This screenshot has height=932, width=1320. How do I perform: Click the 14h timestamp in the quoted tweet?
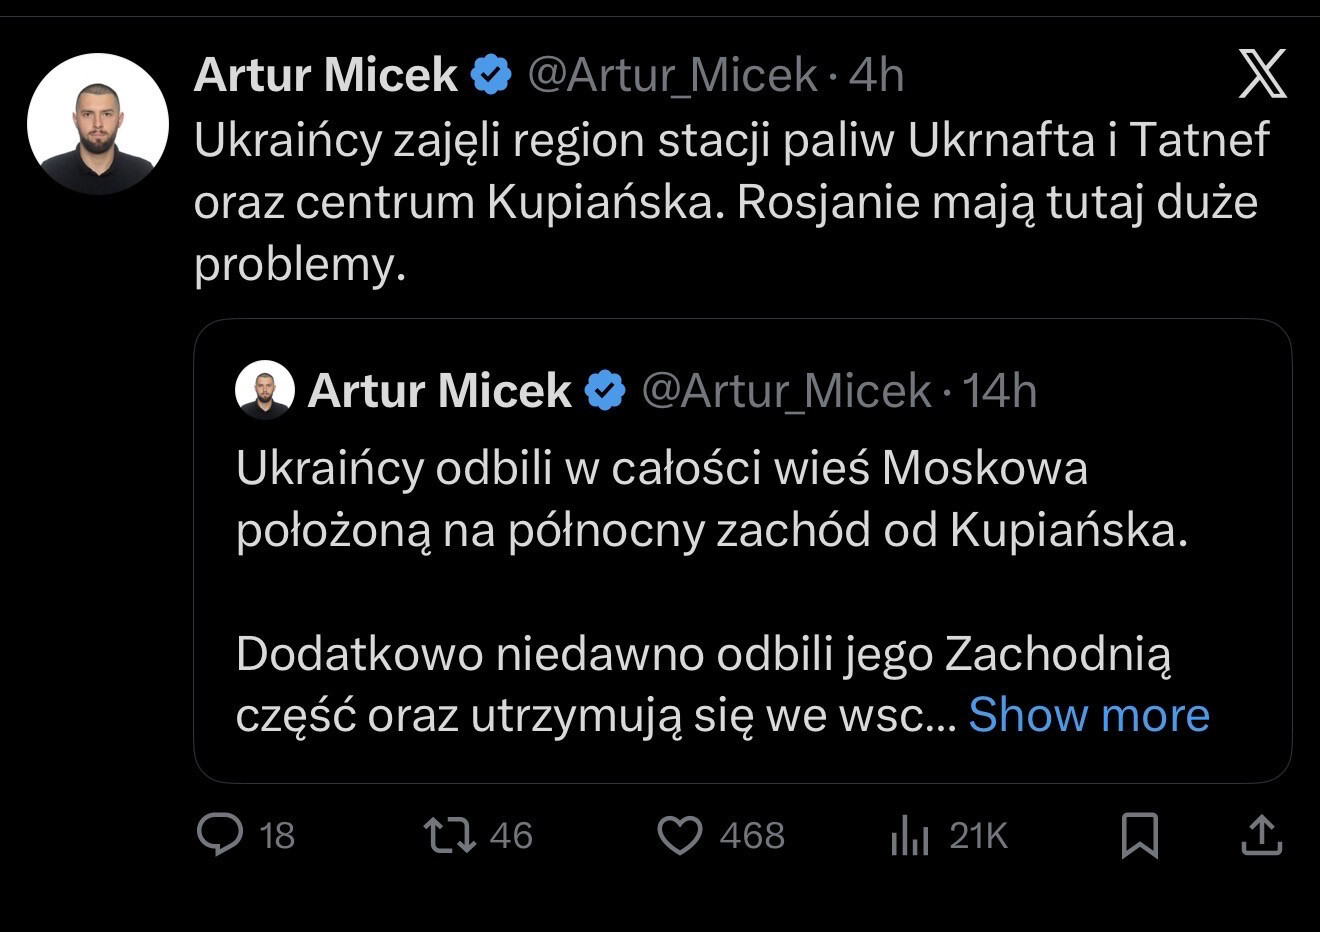click(x=1000, y=390)
